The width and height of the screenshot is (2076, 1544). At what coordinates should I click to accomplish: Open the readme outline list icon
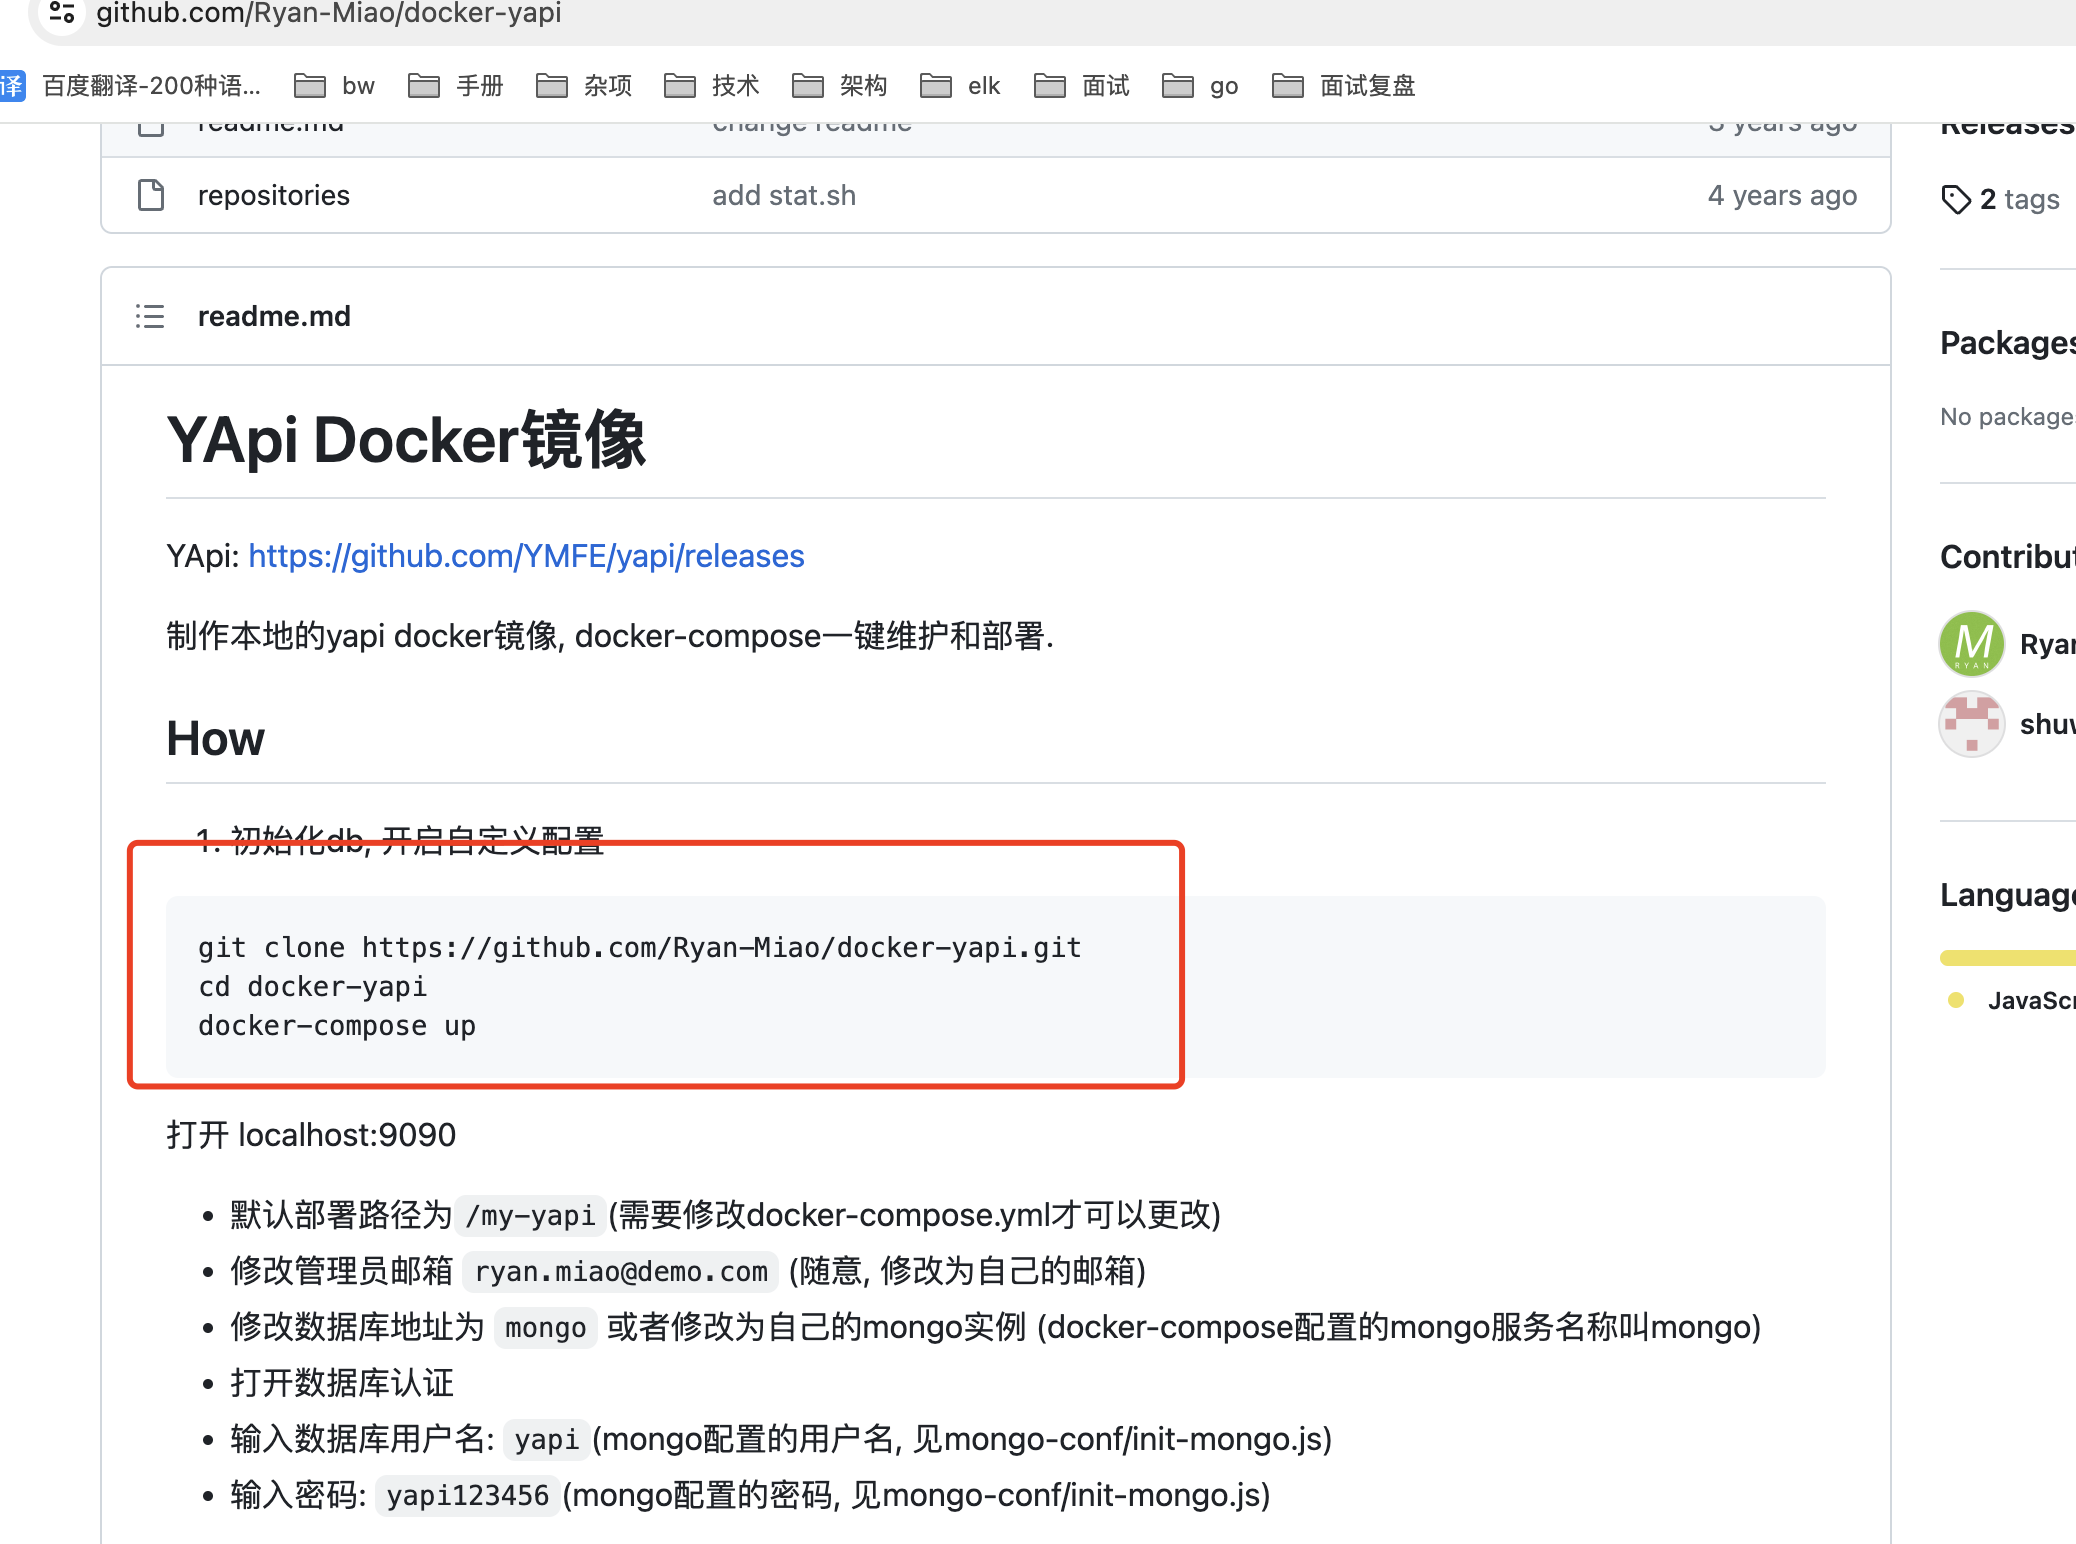[150, 316]
